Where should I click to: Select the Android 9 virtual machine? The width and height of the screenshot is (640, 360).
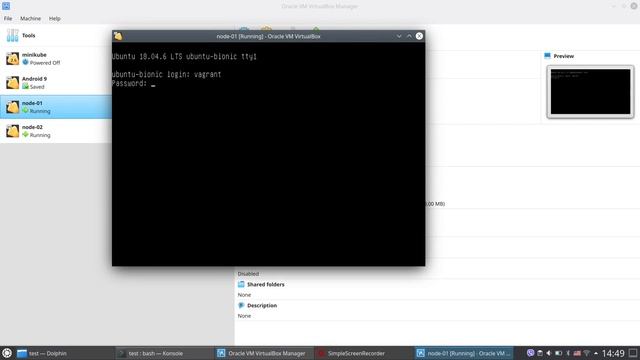56,83
